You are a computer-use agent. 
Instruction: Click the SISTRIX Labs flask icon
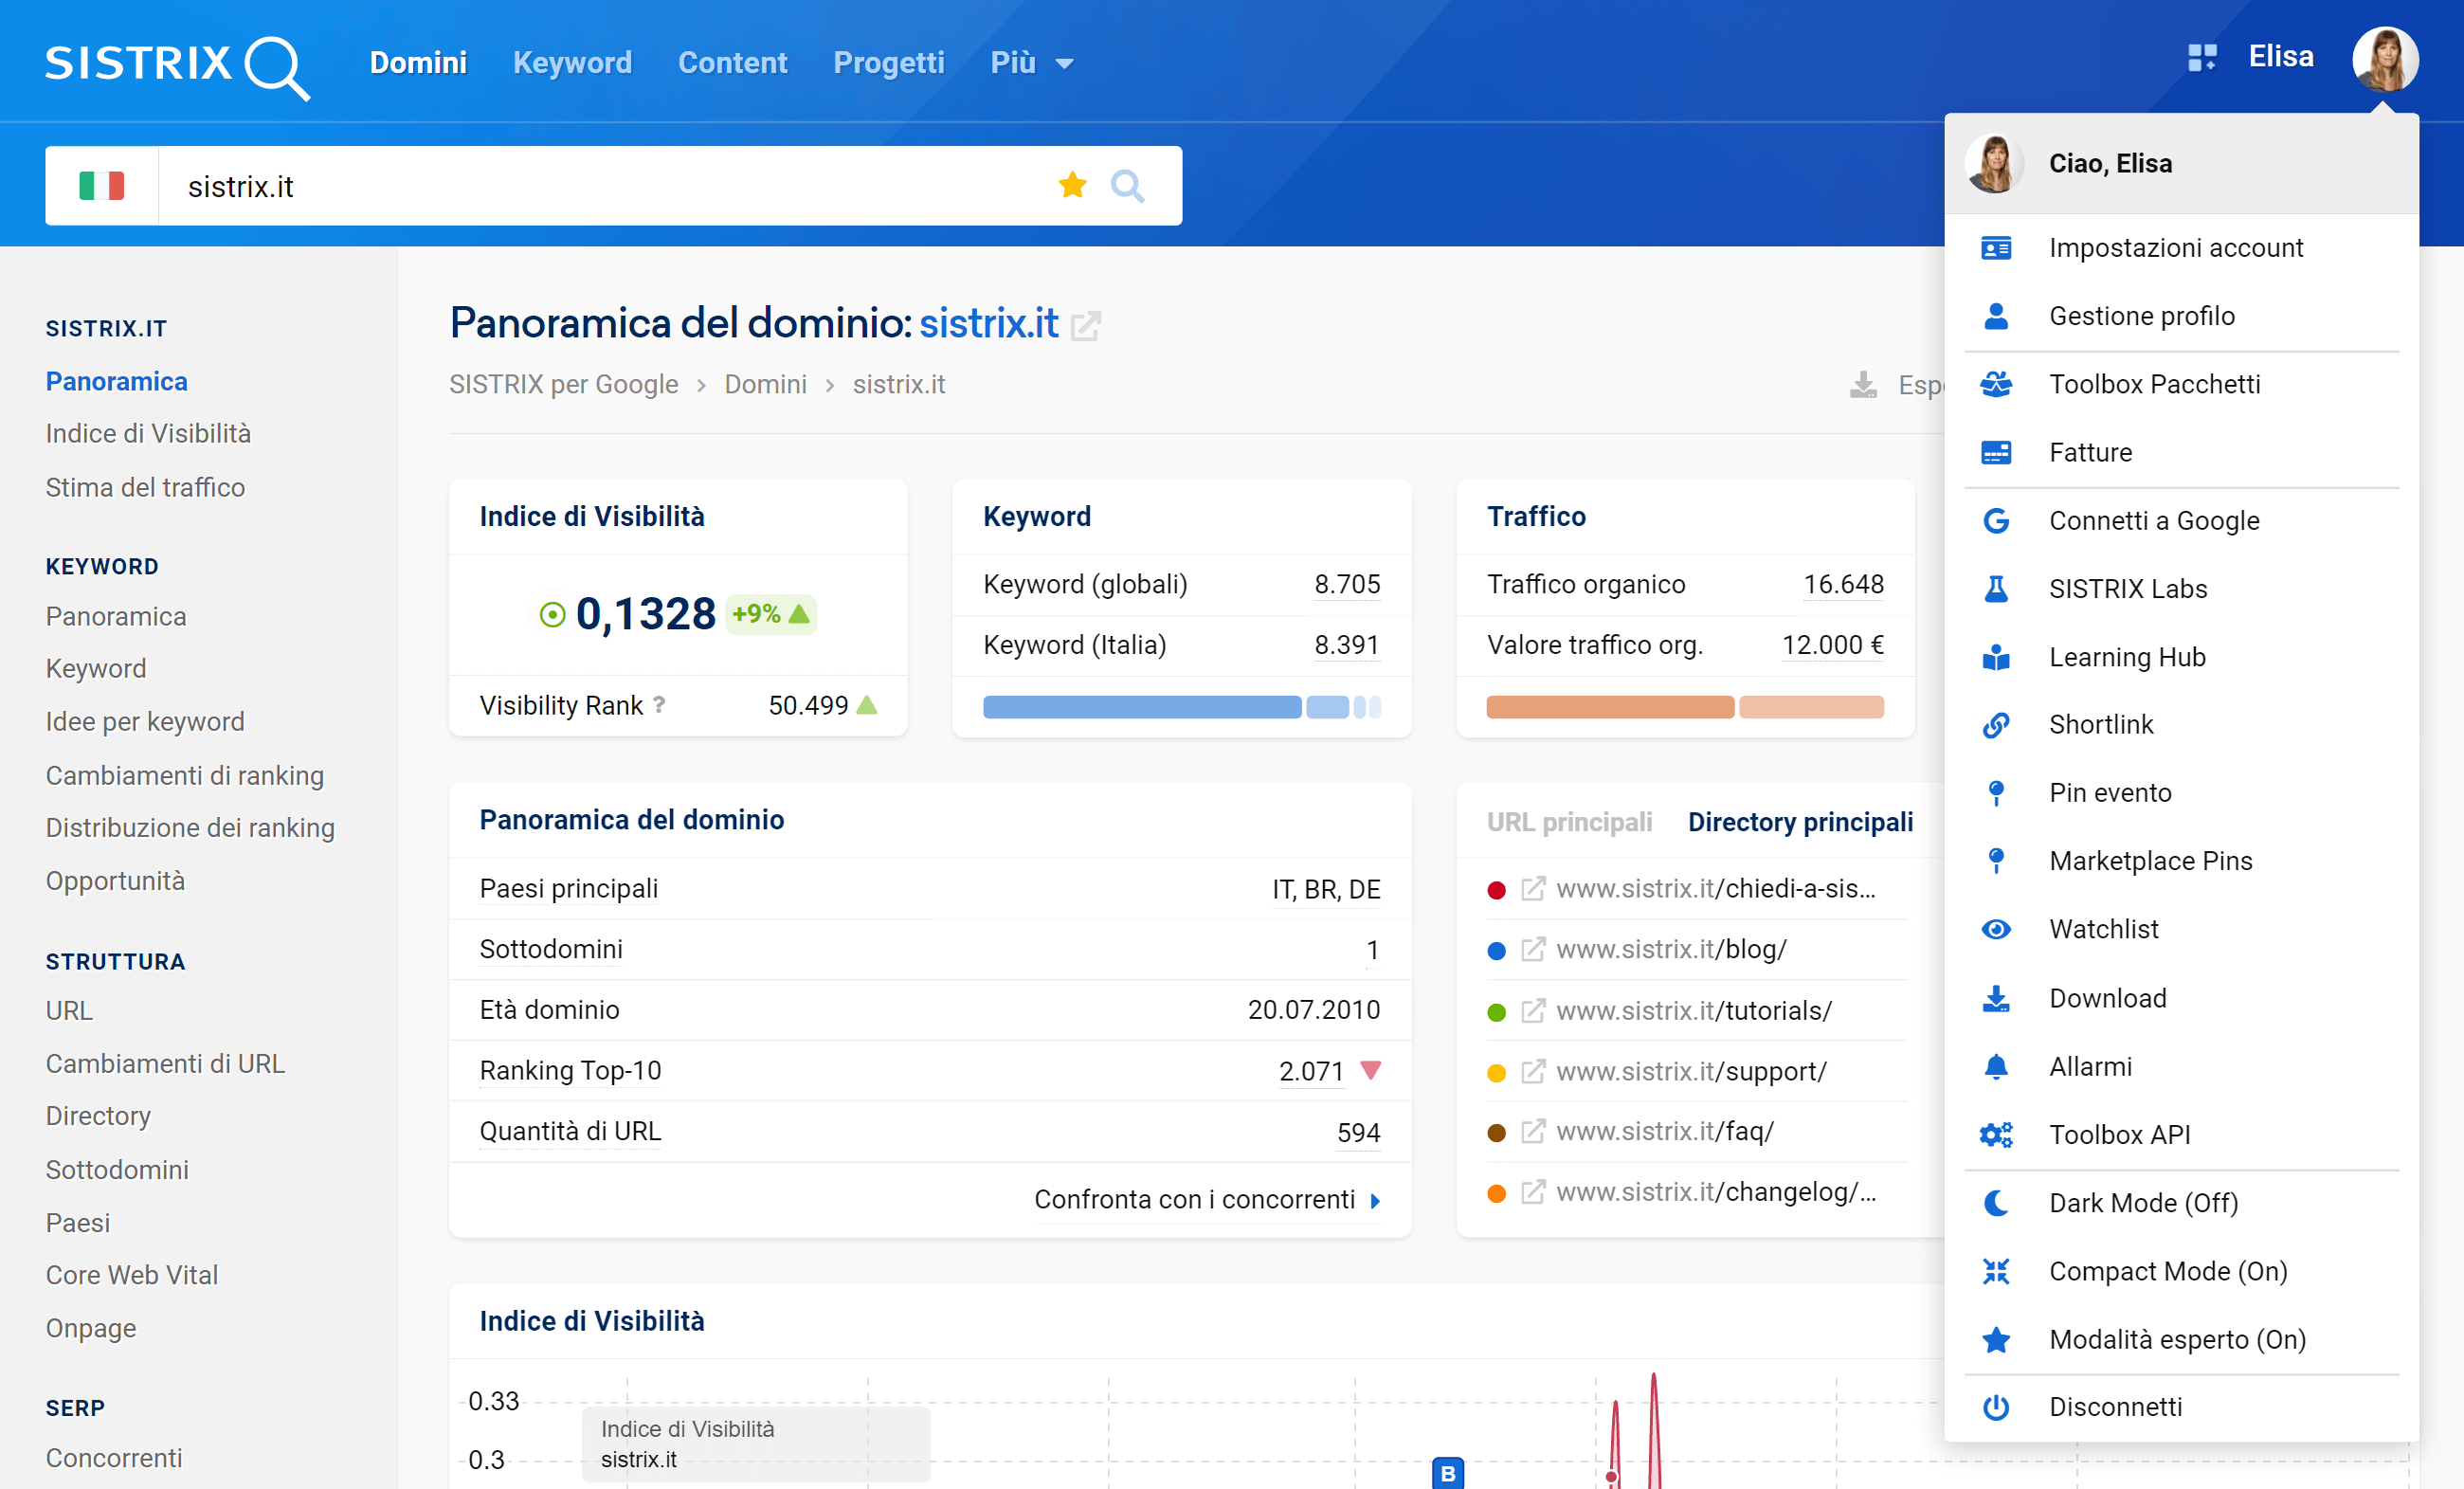click(1996, 589)
